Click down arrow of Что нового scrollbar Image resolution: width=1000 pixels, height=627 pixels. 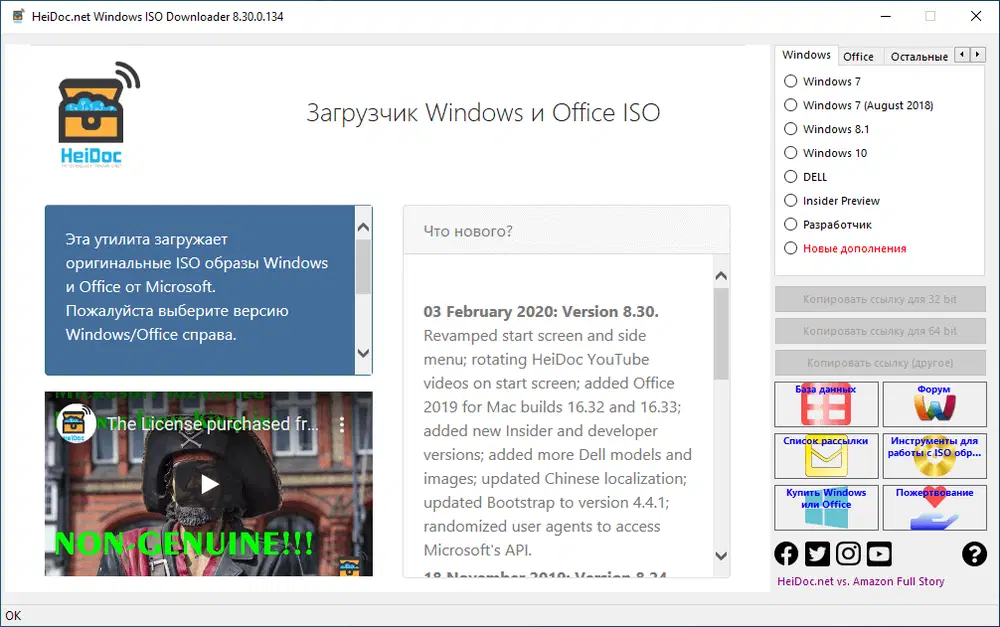point(721,556)
